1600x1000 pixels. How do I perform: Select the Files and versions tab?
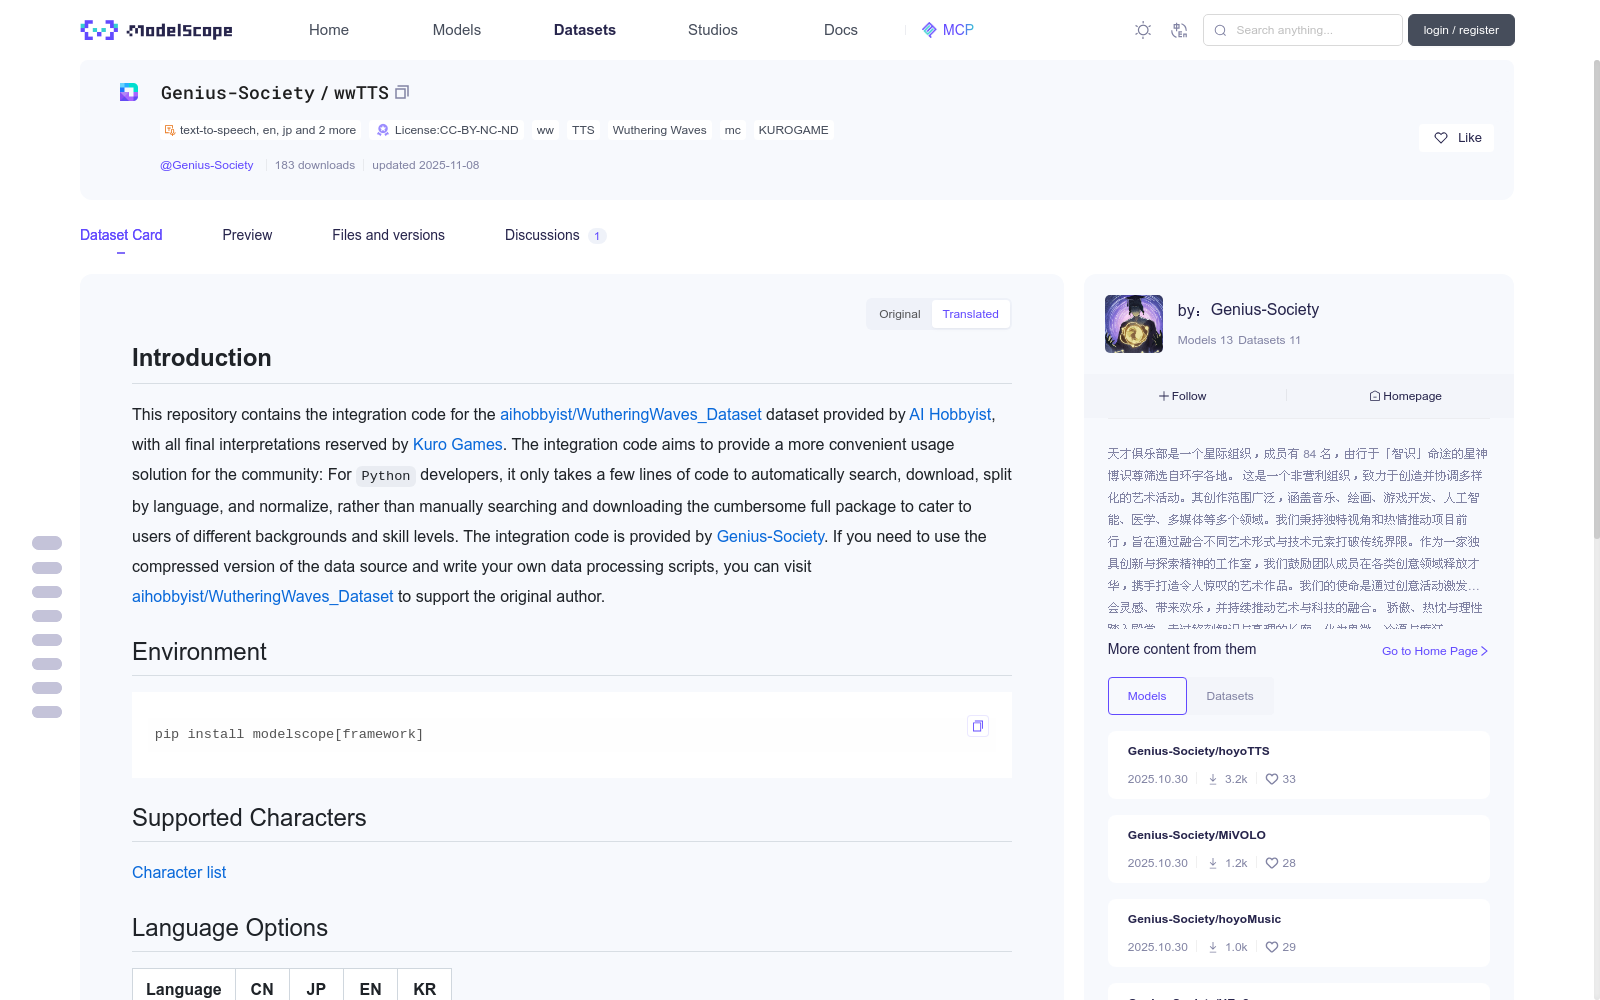pyautogui.click(x=388, y=235)
